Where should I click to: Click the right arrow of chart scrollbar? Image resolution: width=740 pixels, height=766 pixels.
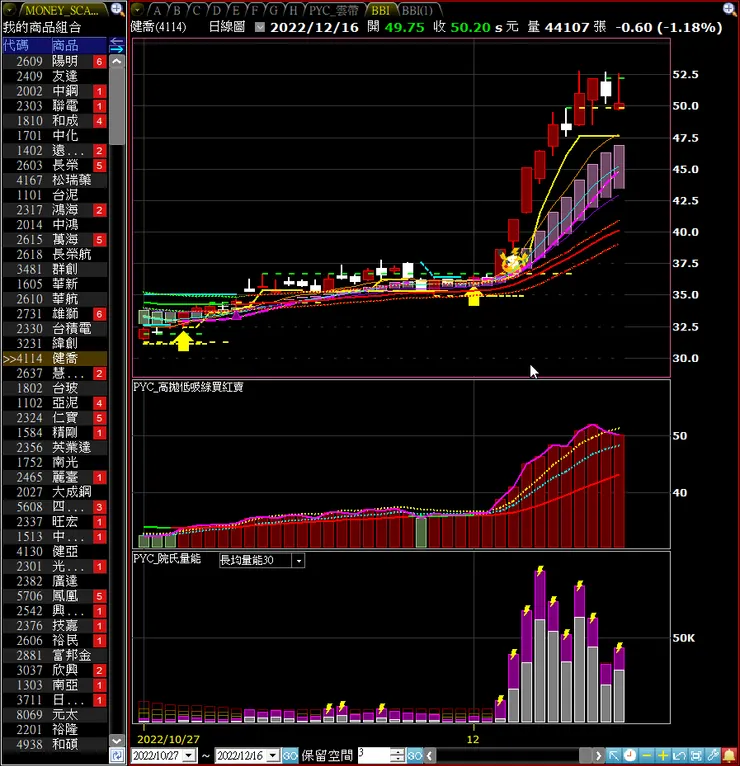click(x=598, y=756)
